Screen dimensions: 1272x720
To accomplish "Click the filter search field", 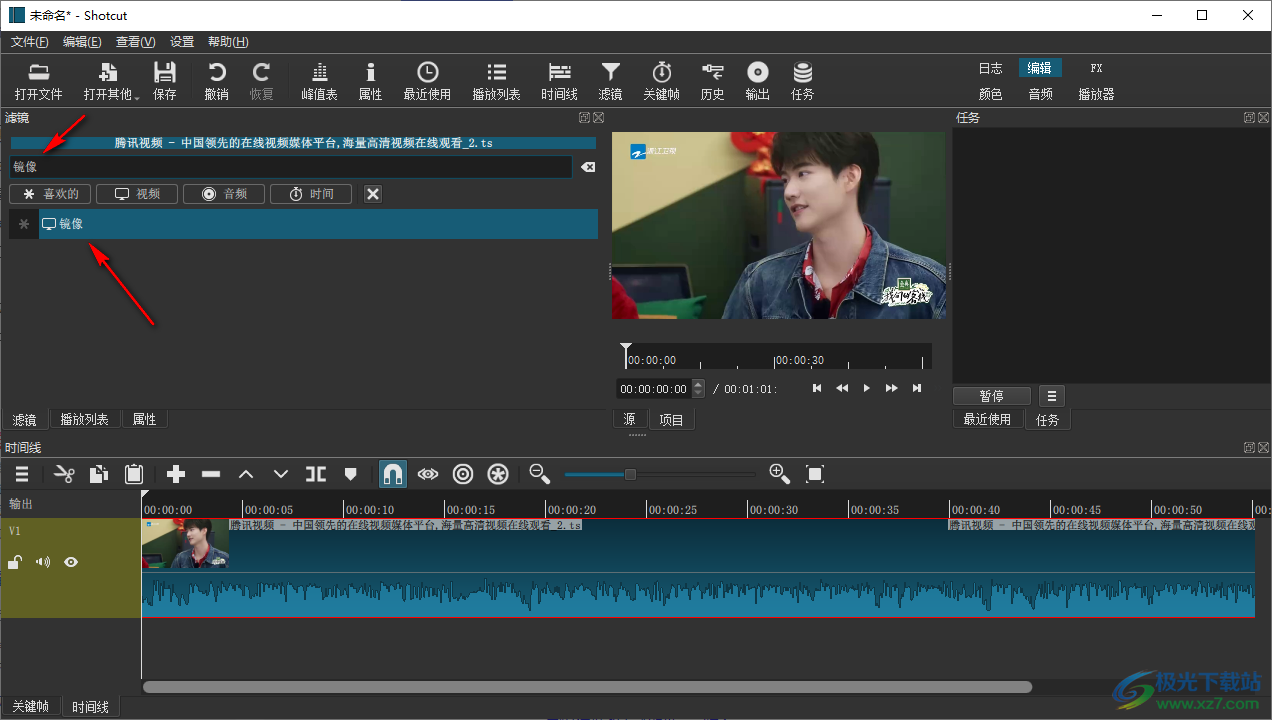I will click(x=291, y=167).
